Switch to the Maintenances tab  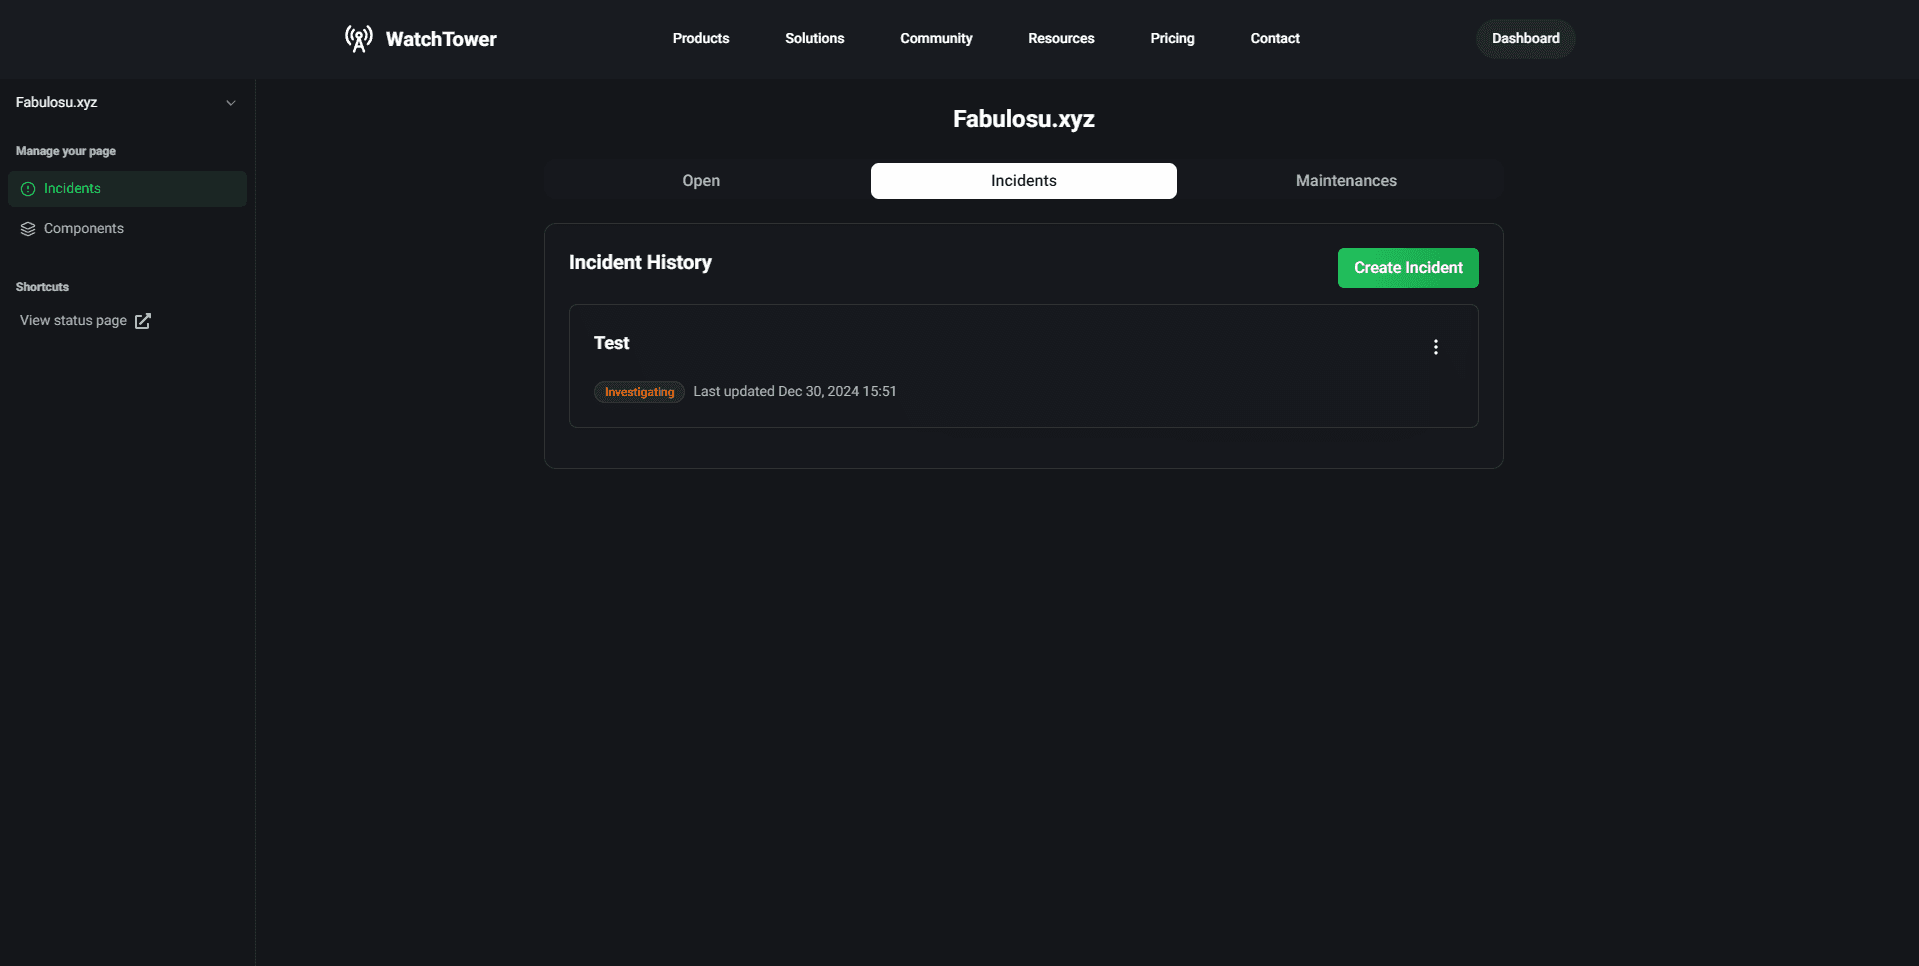pyautogui.click(x=1345, y=181)
